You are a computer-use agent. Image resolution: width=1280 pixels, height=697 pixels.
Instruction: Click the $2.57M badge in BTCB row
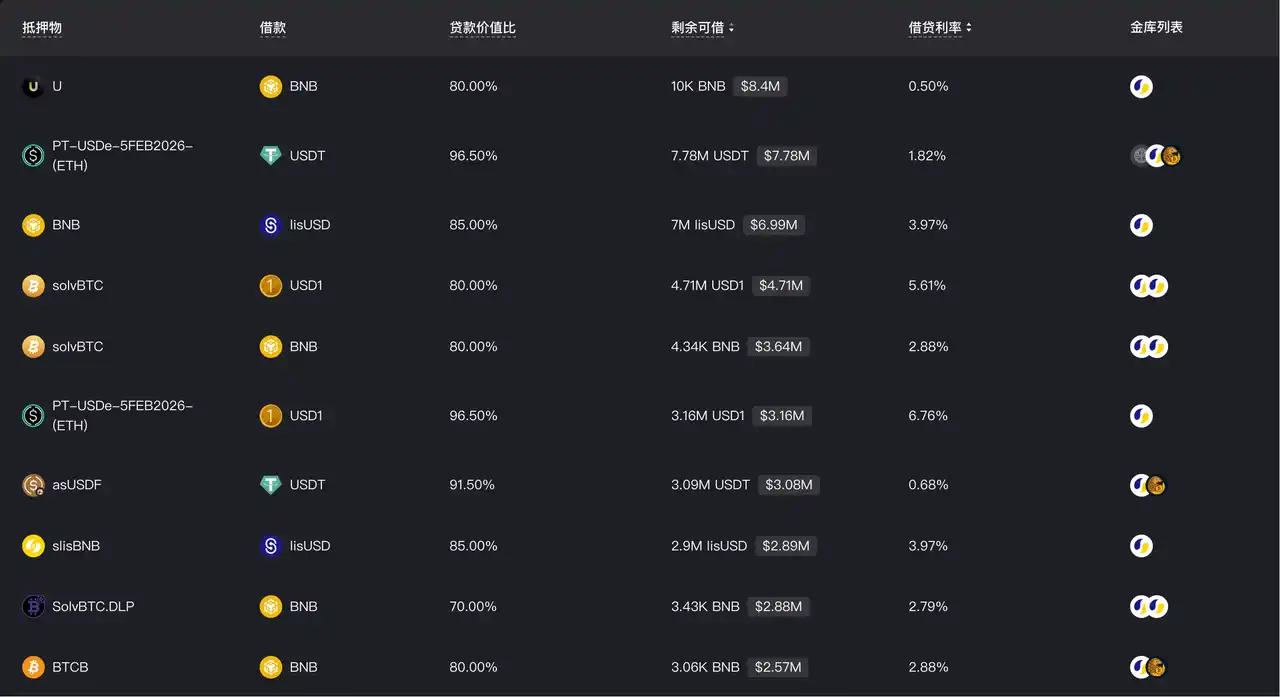pos(778,667)
